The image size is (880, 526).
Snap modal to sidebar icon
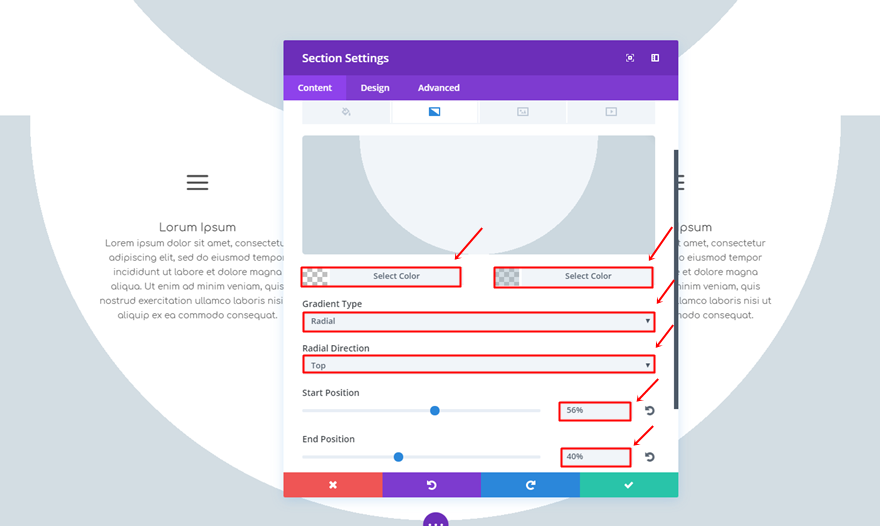655,58
